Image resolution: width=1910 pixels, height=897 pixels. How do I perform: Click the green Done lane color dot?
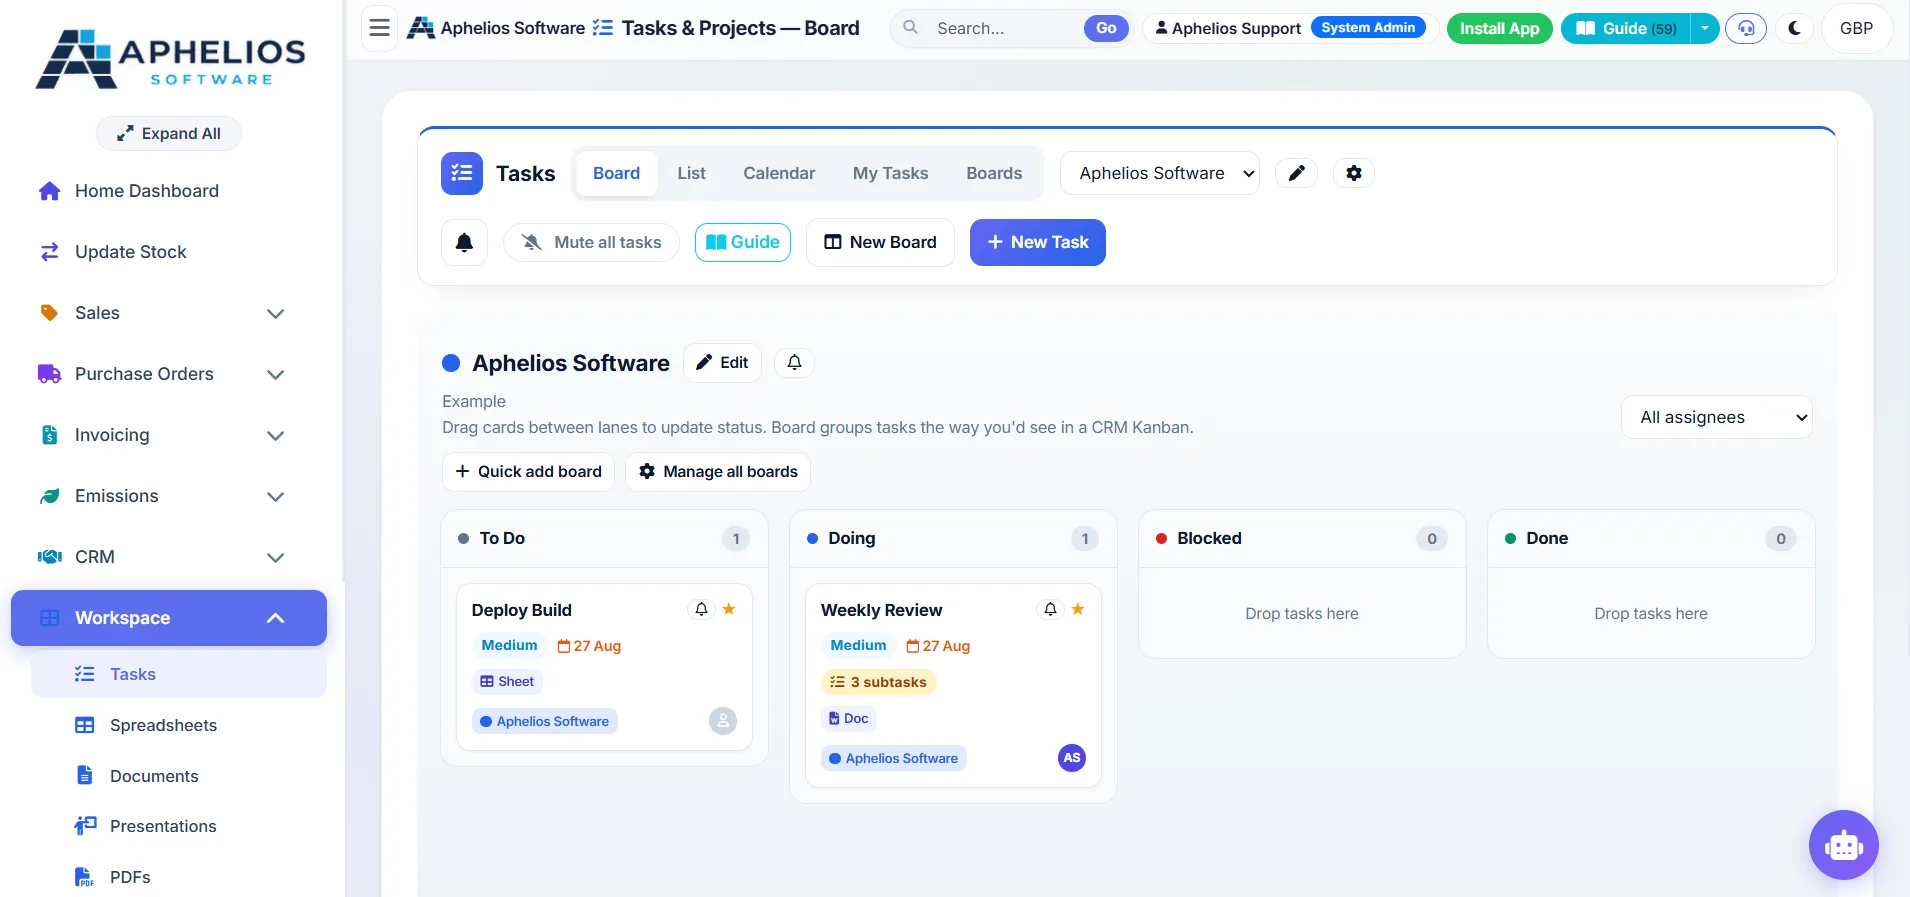(x=1510, y=538)
